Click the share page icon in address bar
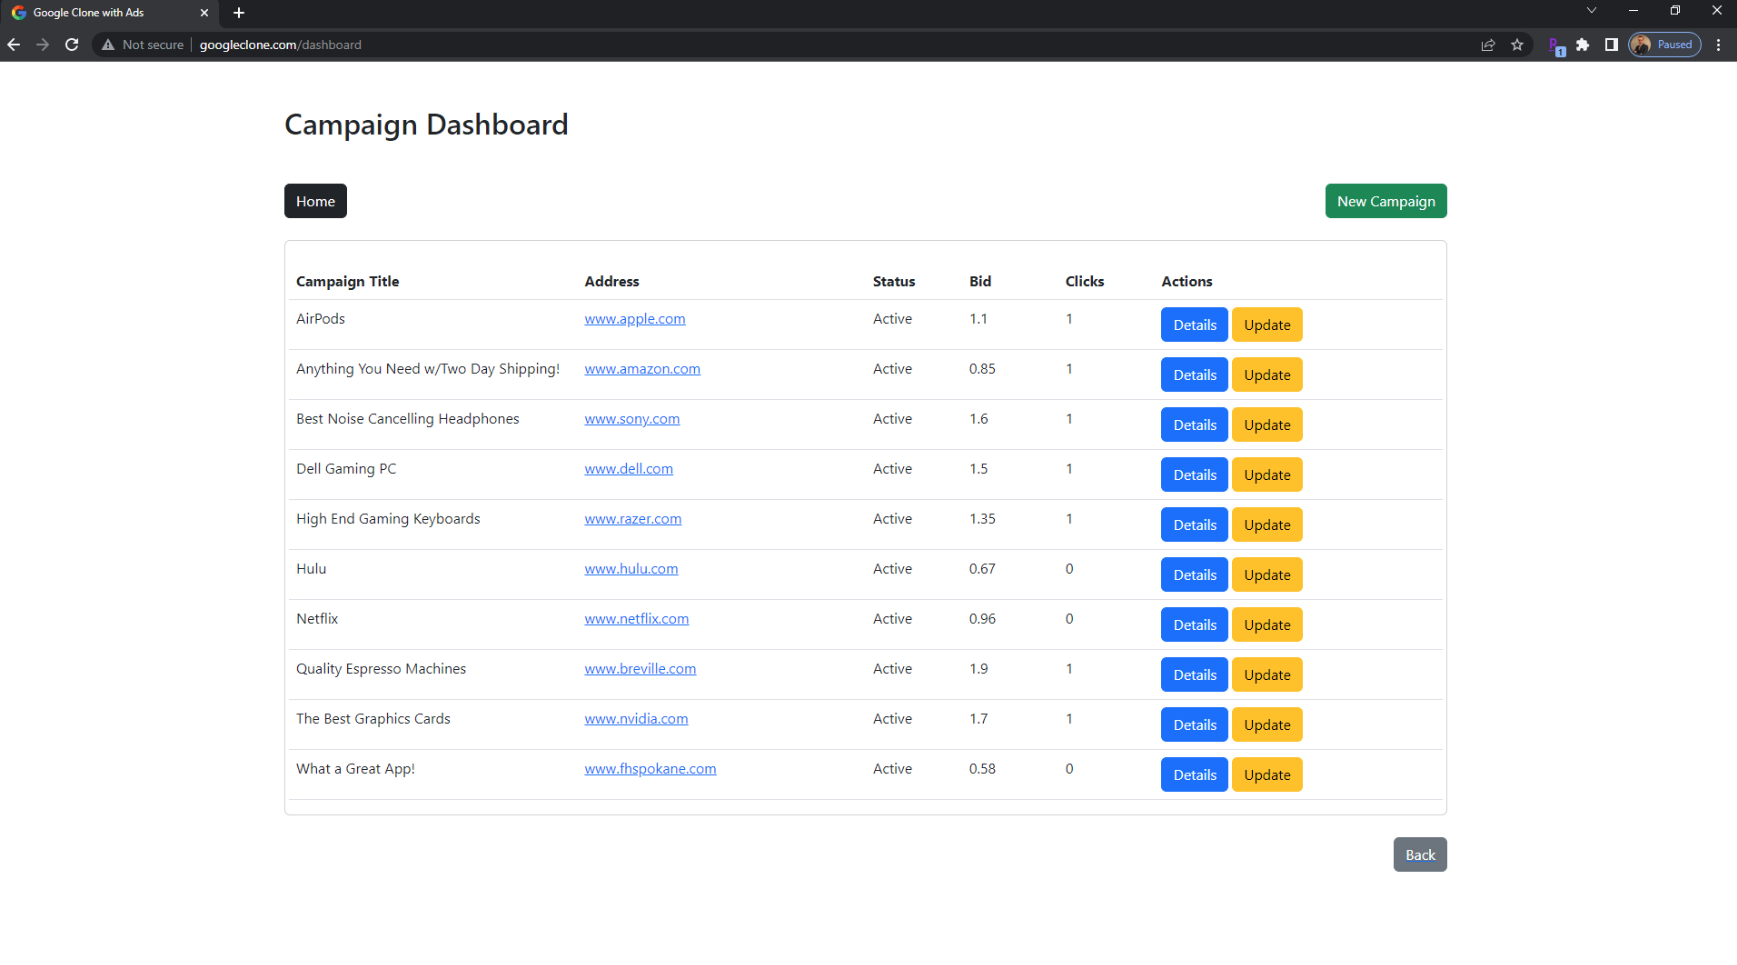This screenshot has height=965, width=1737. pyautogui.click(x=1488, y=44)
